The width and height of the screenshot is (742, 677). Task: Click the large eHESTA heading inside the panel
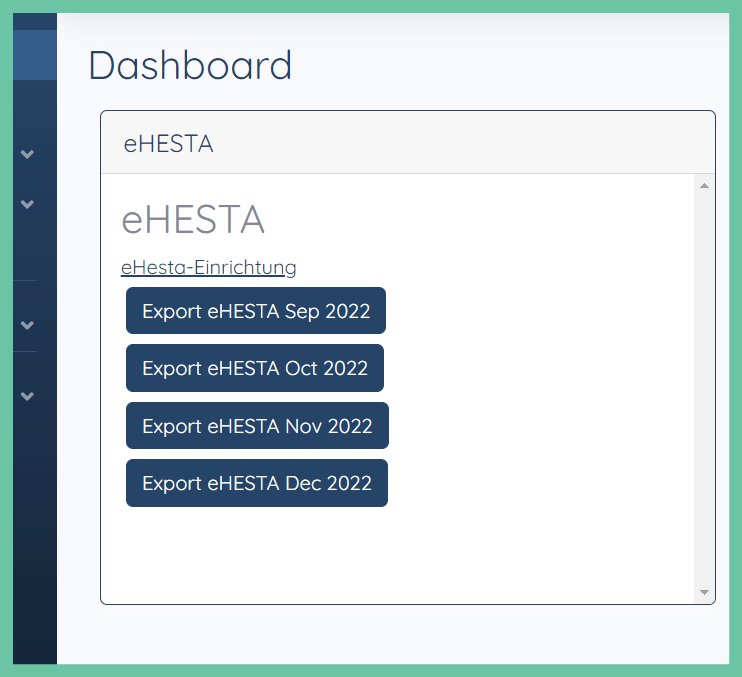[x=193, y=220]
